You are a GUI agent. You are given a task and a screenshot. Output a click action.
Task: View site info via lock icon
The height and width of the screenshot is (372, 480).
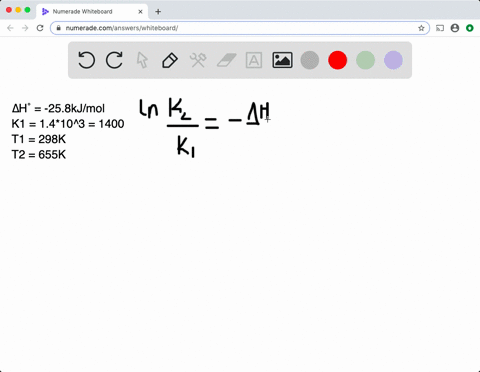[x=58, y=28]
